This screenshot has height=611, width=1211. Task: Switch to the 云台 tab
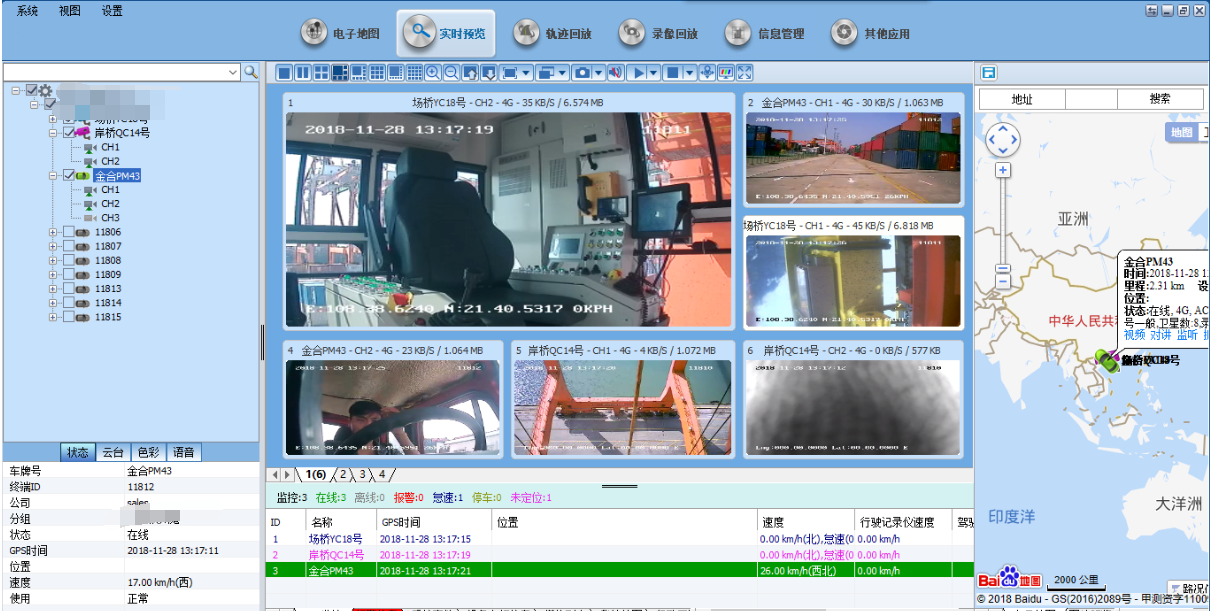[113, 452]
